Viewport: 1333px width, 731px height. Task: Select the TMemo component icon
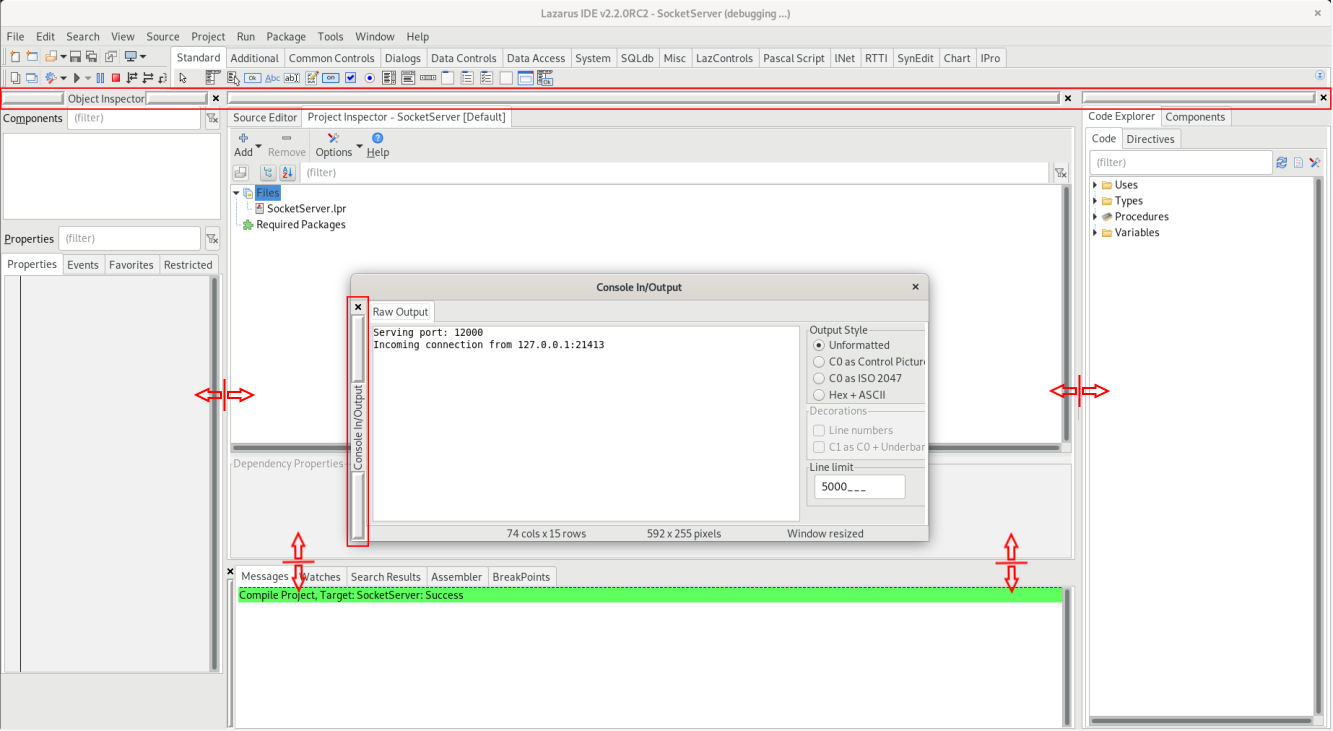[x=312, y=78]
